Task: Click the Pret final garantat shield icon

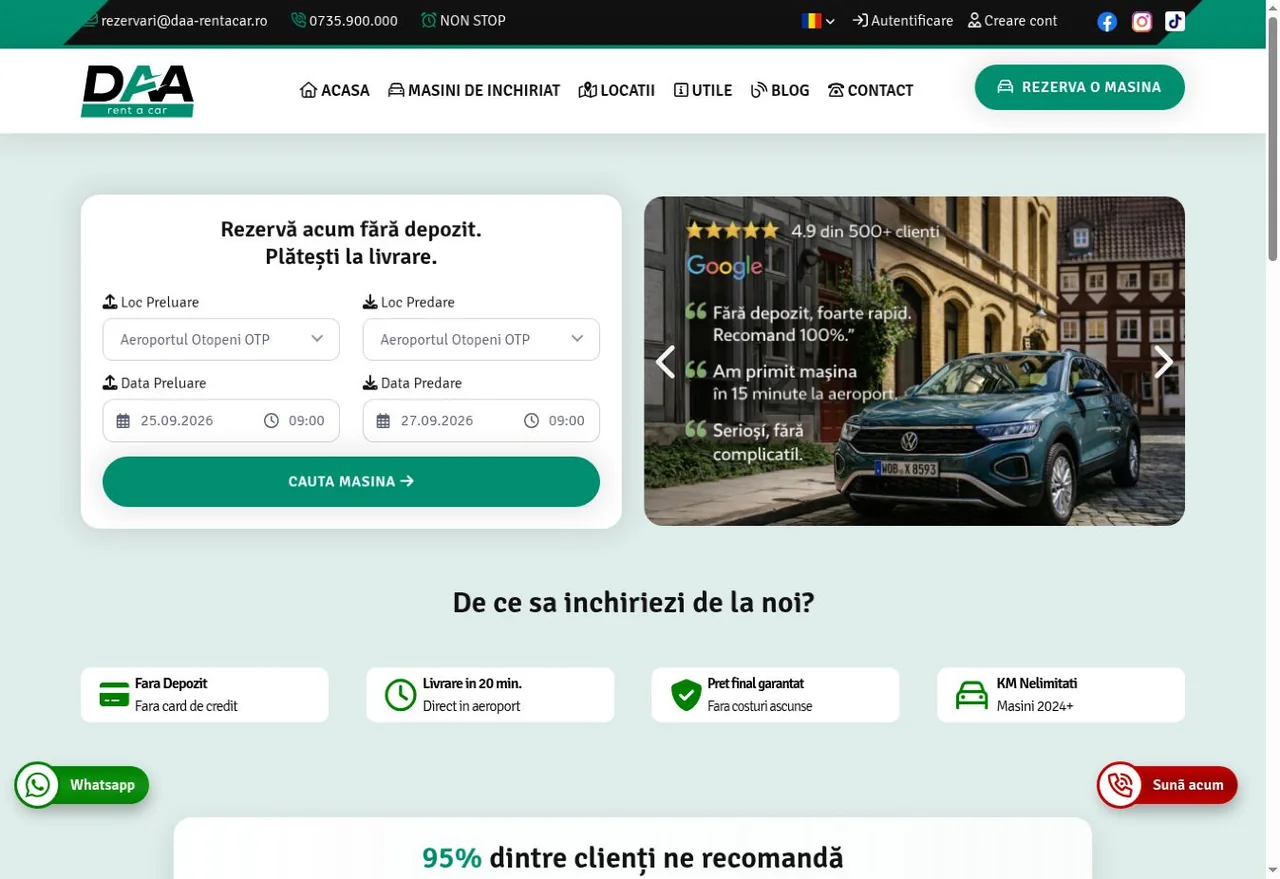Action: 686,694
